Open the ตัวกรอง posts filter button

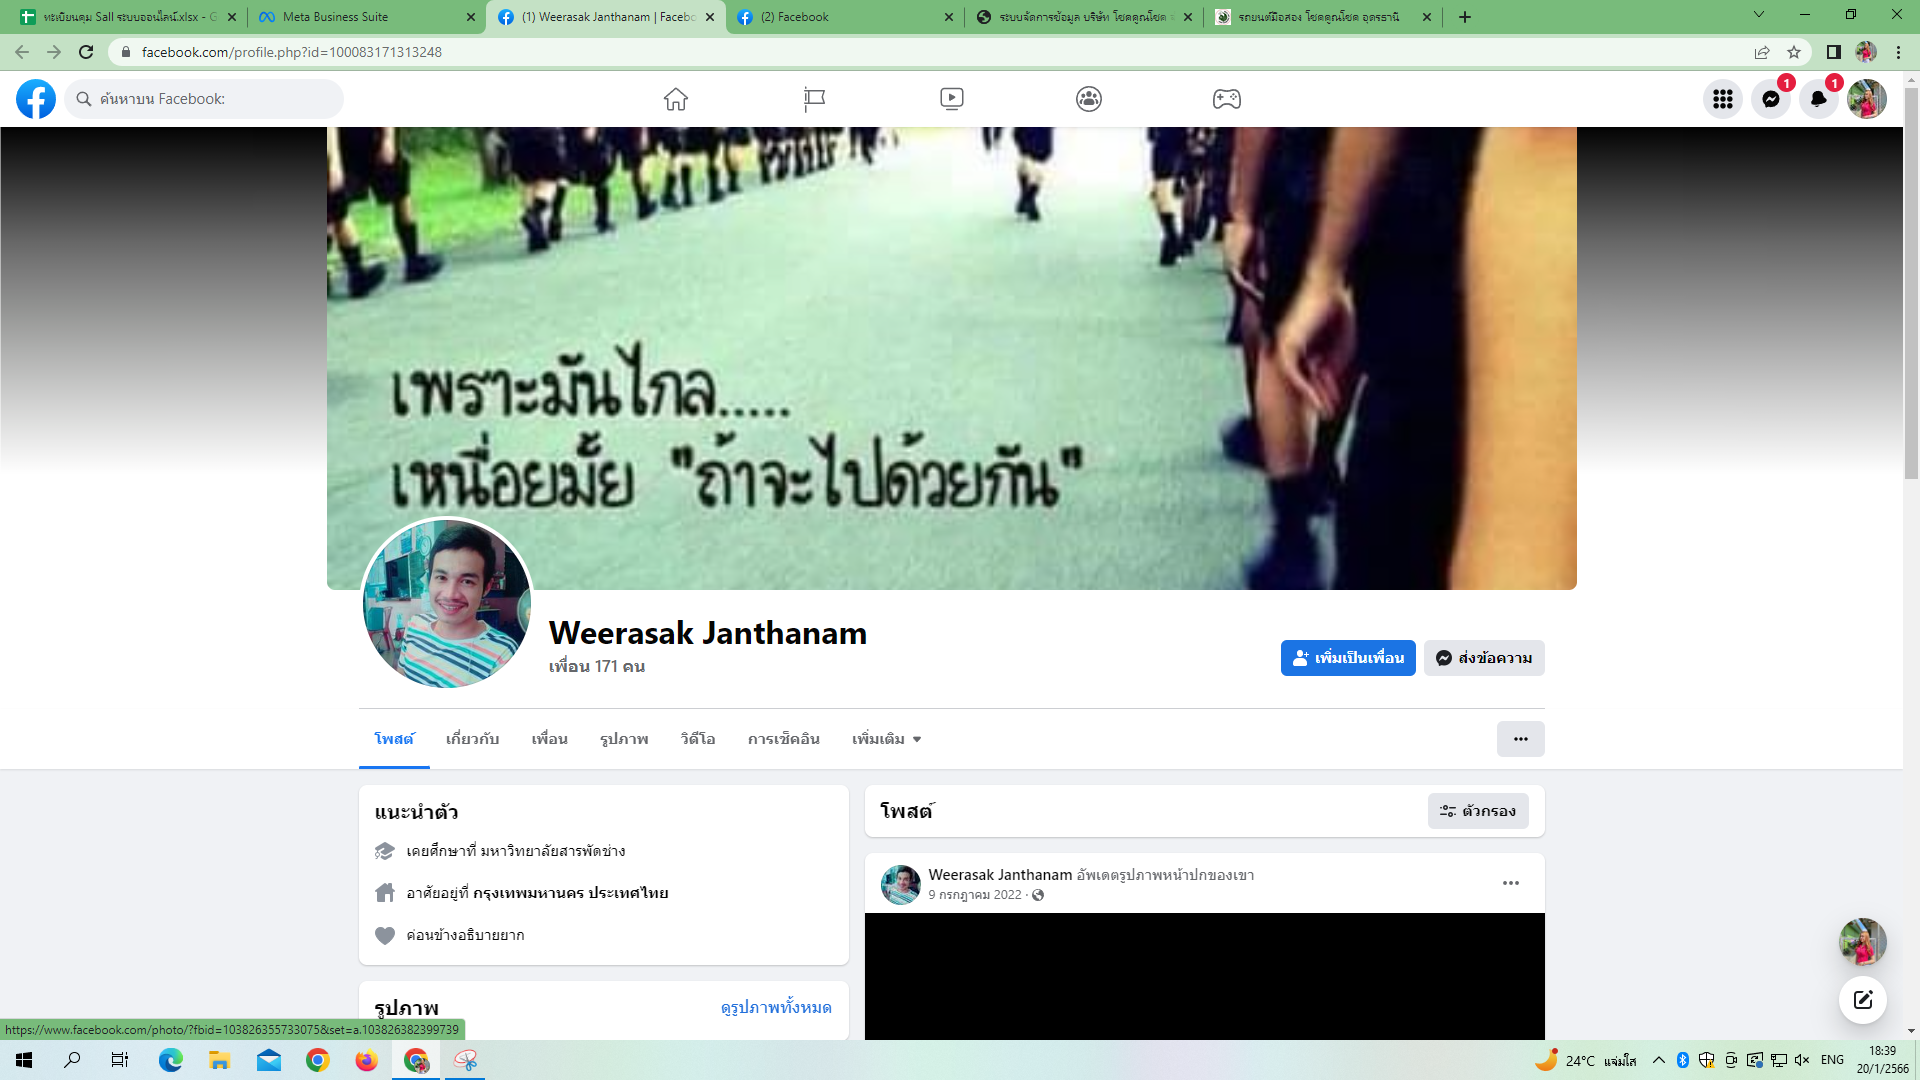(1478, 811)
